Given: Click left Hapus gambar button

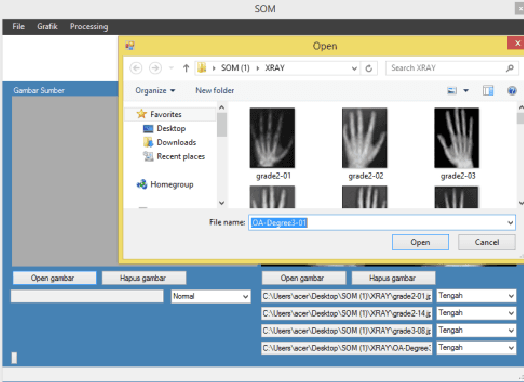Looking at the screenshot, I should [144, 278].
